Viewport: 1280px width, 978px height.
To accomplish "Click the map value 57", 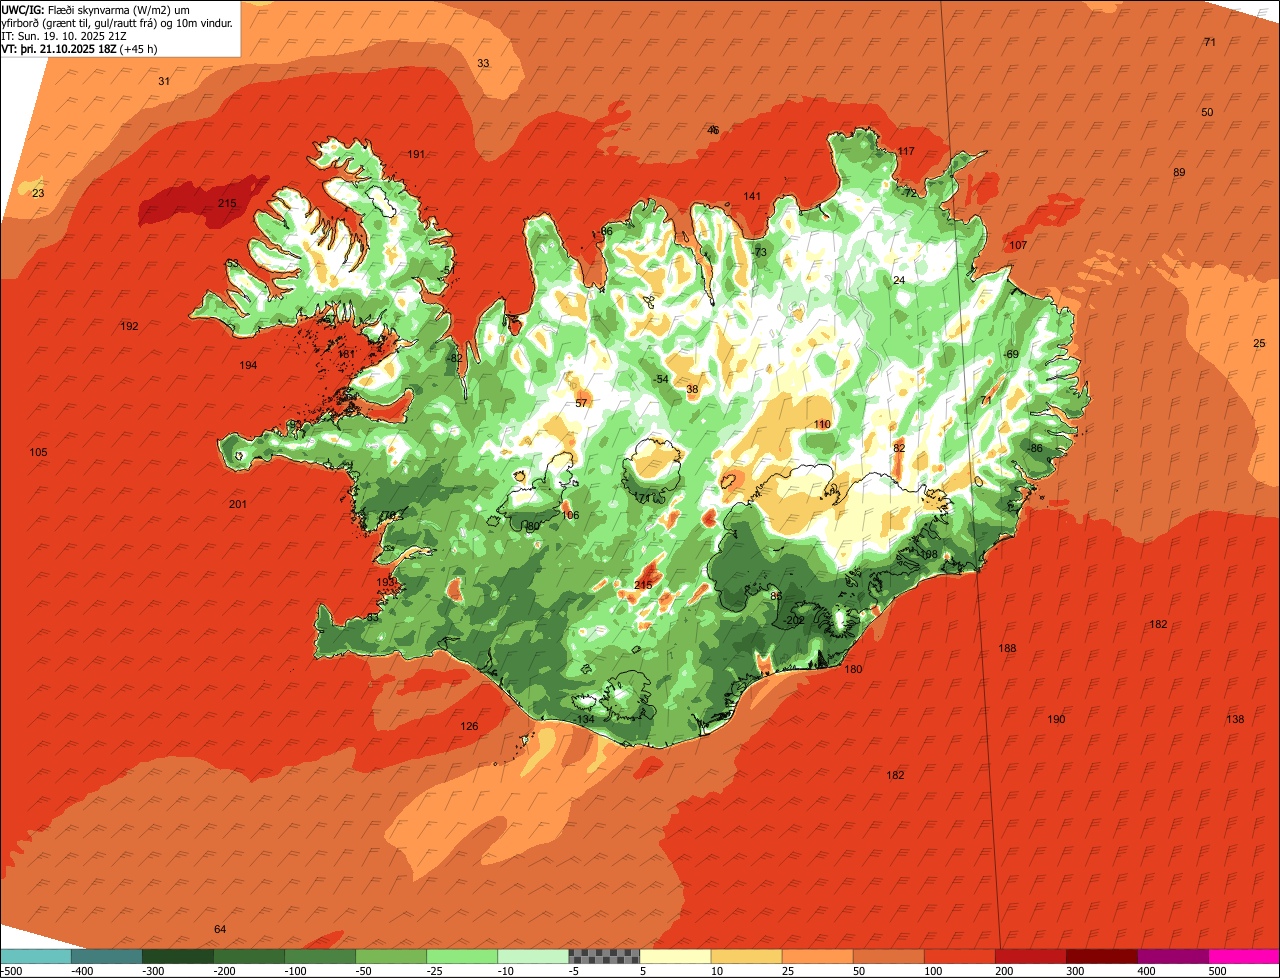I will (x=581, y=403).
